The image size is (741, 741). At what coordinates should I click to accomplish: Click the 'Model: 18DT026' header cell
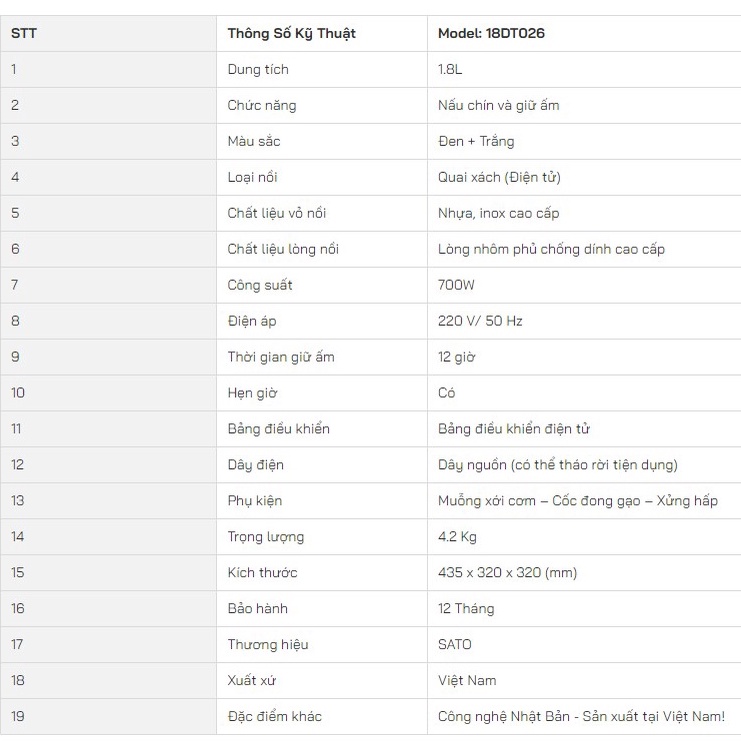click(491, 33)
